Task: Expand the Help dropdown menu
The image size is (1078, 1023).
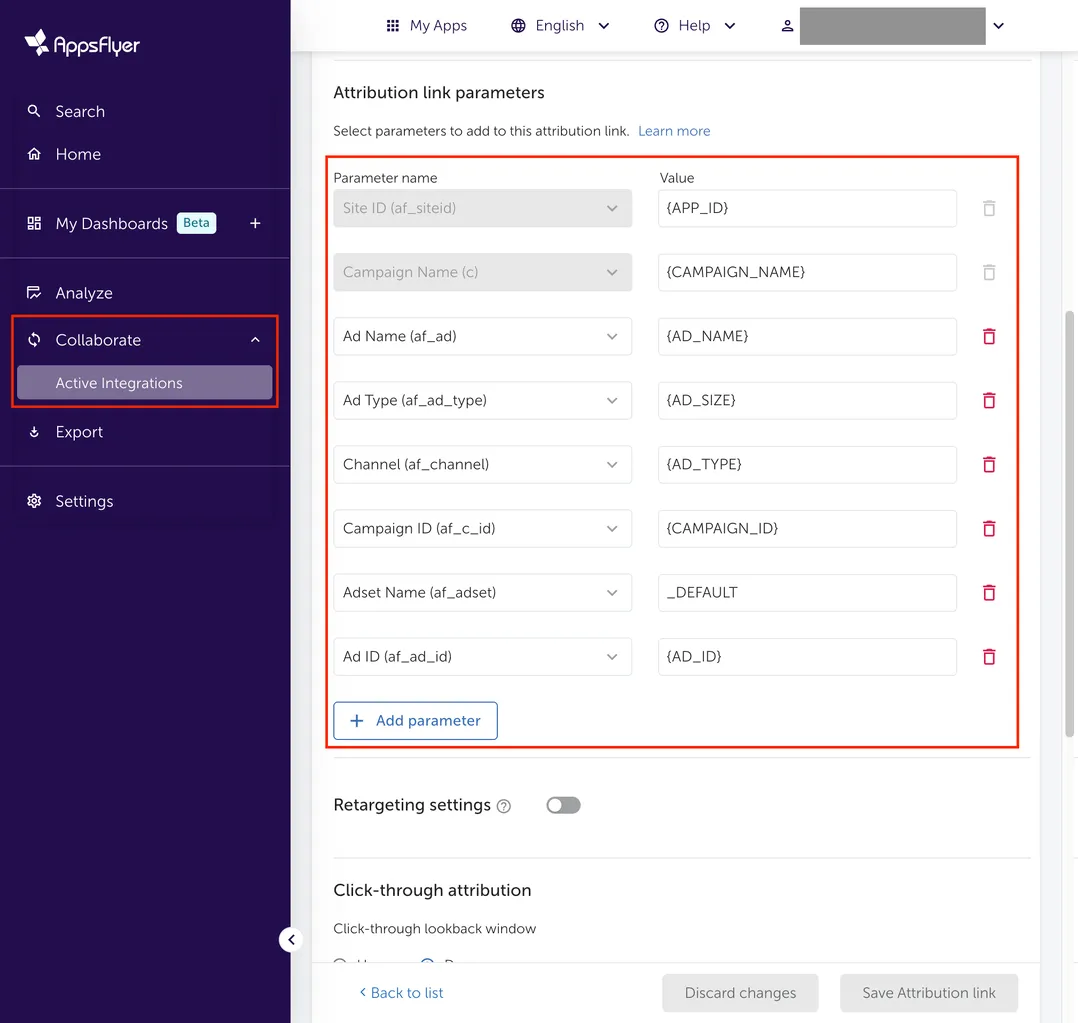Action: coord(694,25)
